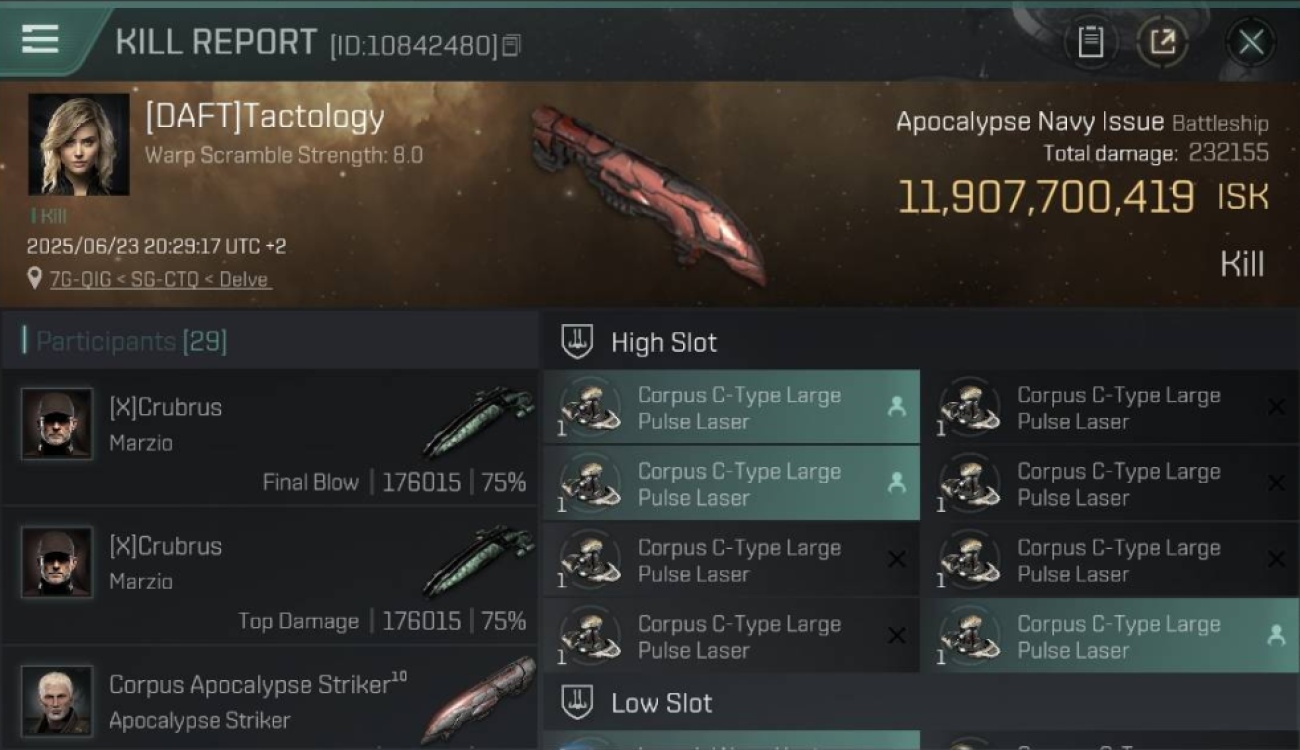Click the Apocalypse Navy Issue ship image
1300x750 pixels.
648,193
